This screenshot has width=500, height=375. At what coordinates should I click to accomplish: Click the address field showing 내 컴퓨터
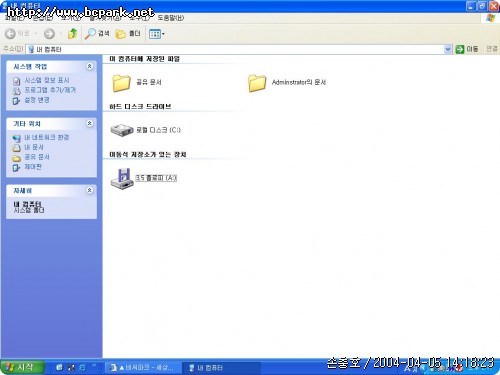pyautogui.click(x=235, y=49)
